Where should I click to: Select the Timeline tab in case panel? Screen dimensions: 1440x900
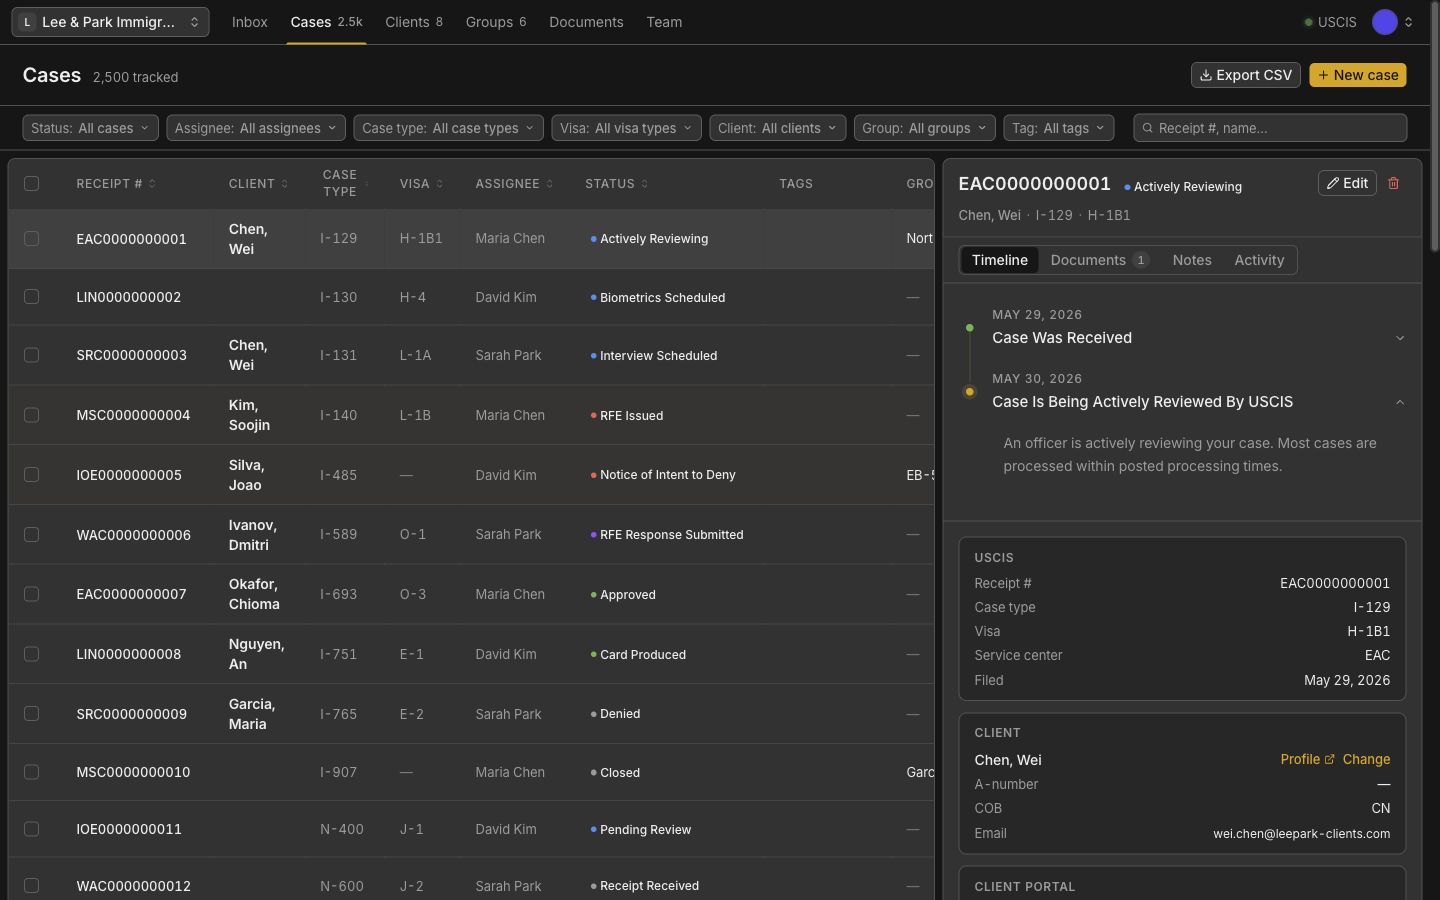(1000, 260)
